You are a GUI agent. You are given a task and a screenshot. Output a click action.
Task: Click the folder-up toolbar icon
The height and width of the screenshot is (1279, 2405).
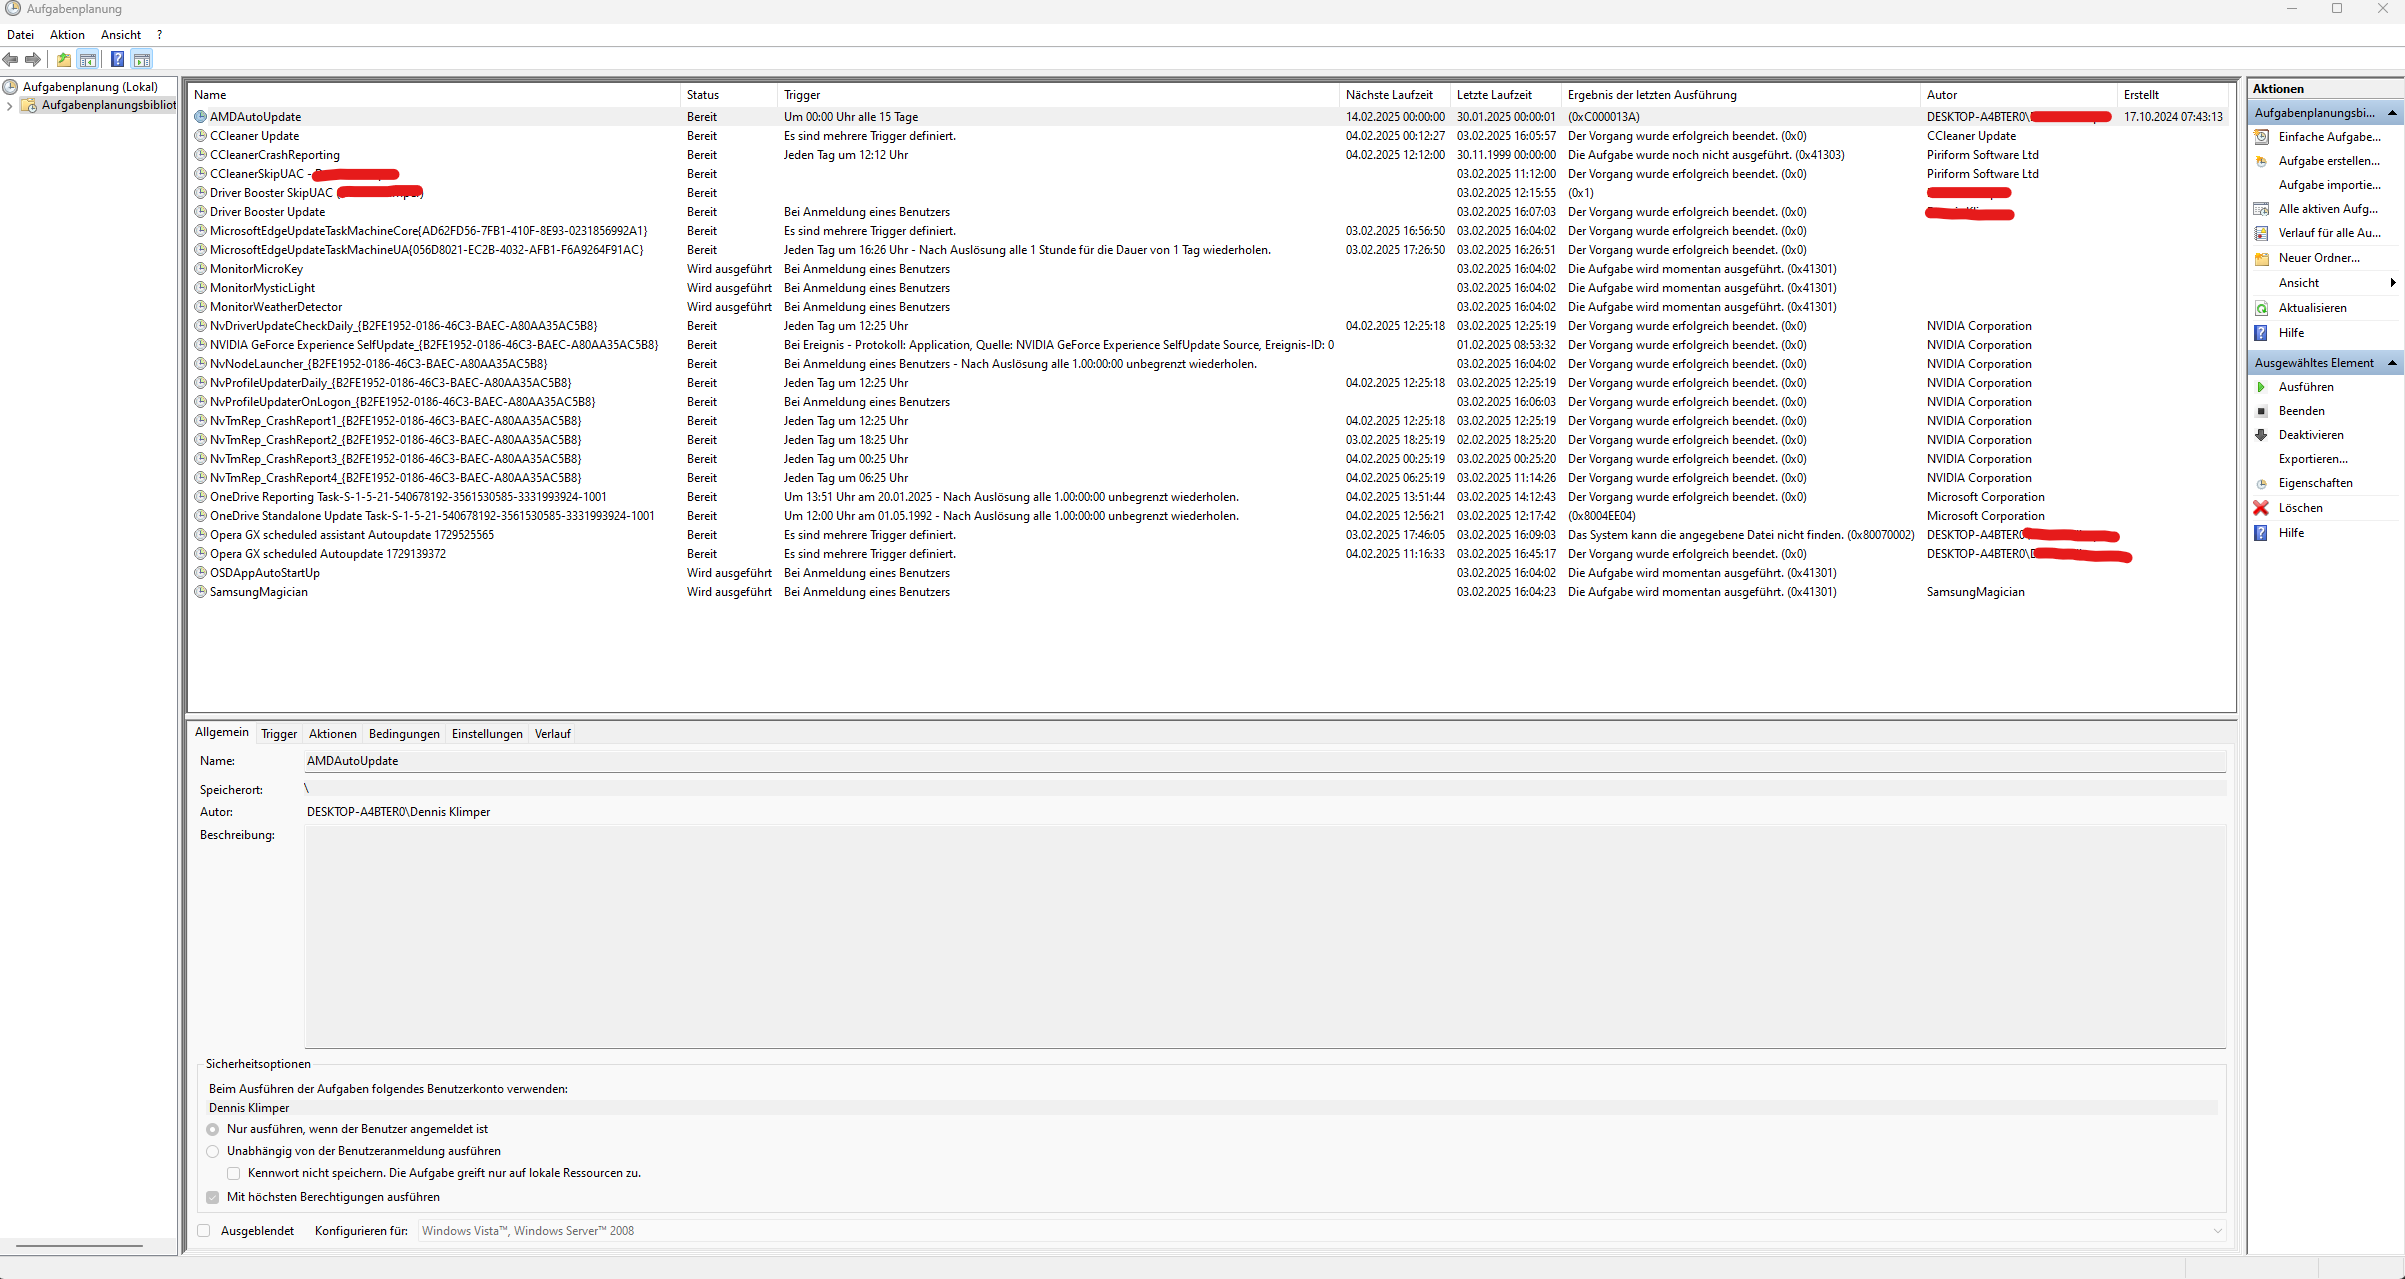pyautogui.click(x=64, y=60)
